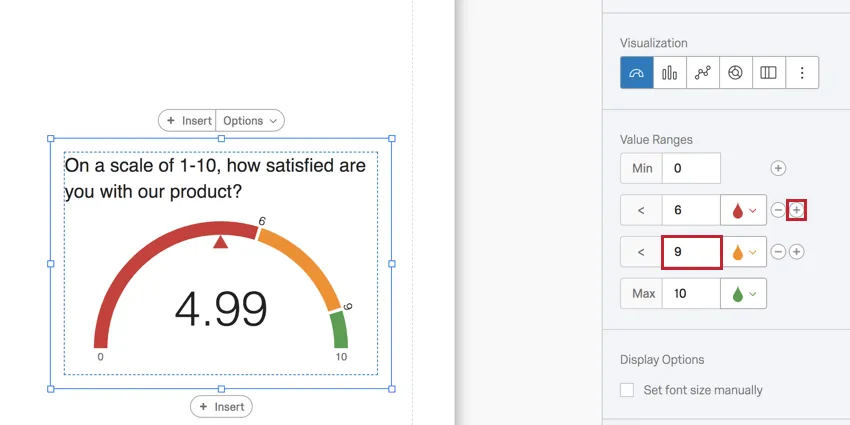The image size is (850, 425).
Task: Add range after the Min row
Action: coord(778,169)
